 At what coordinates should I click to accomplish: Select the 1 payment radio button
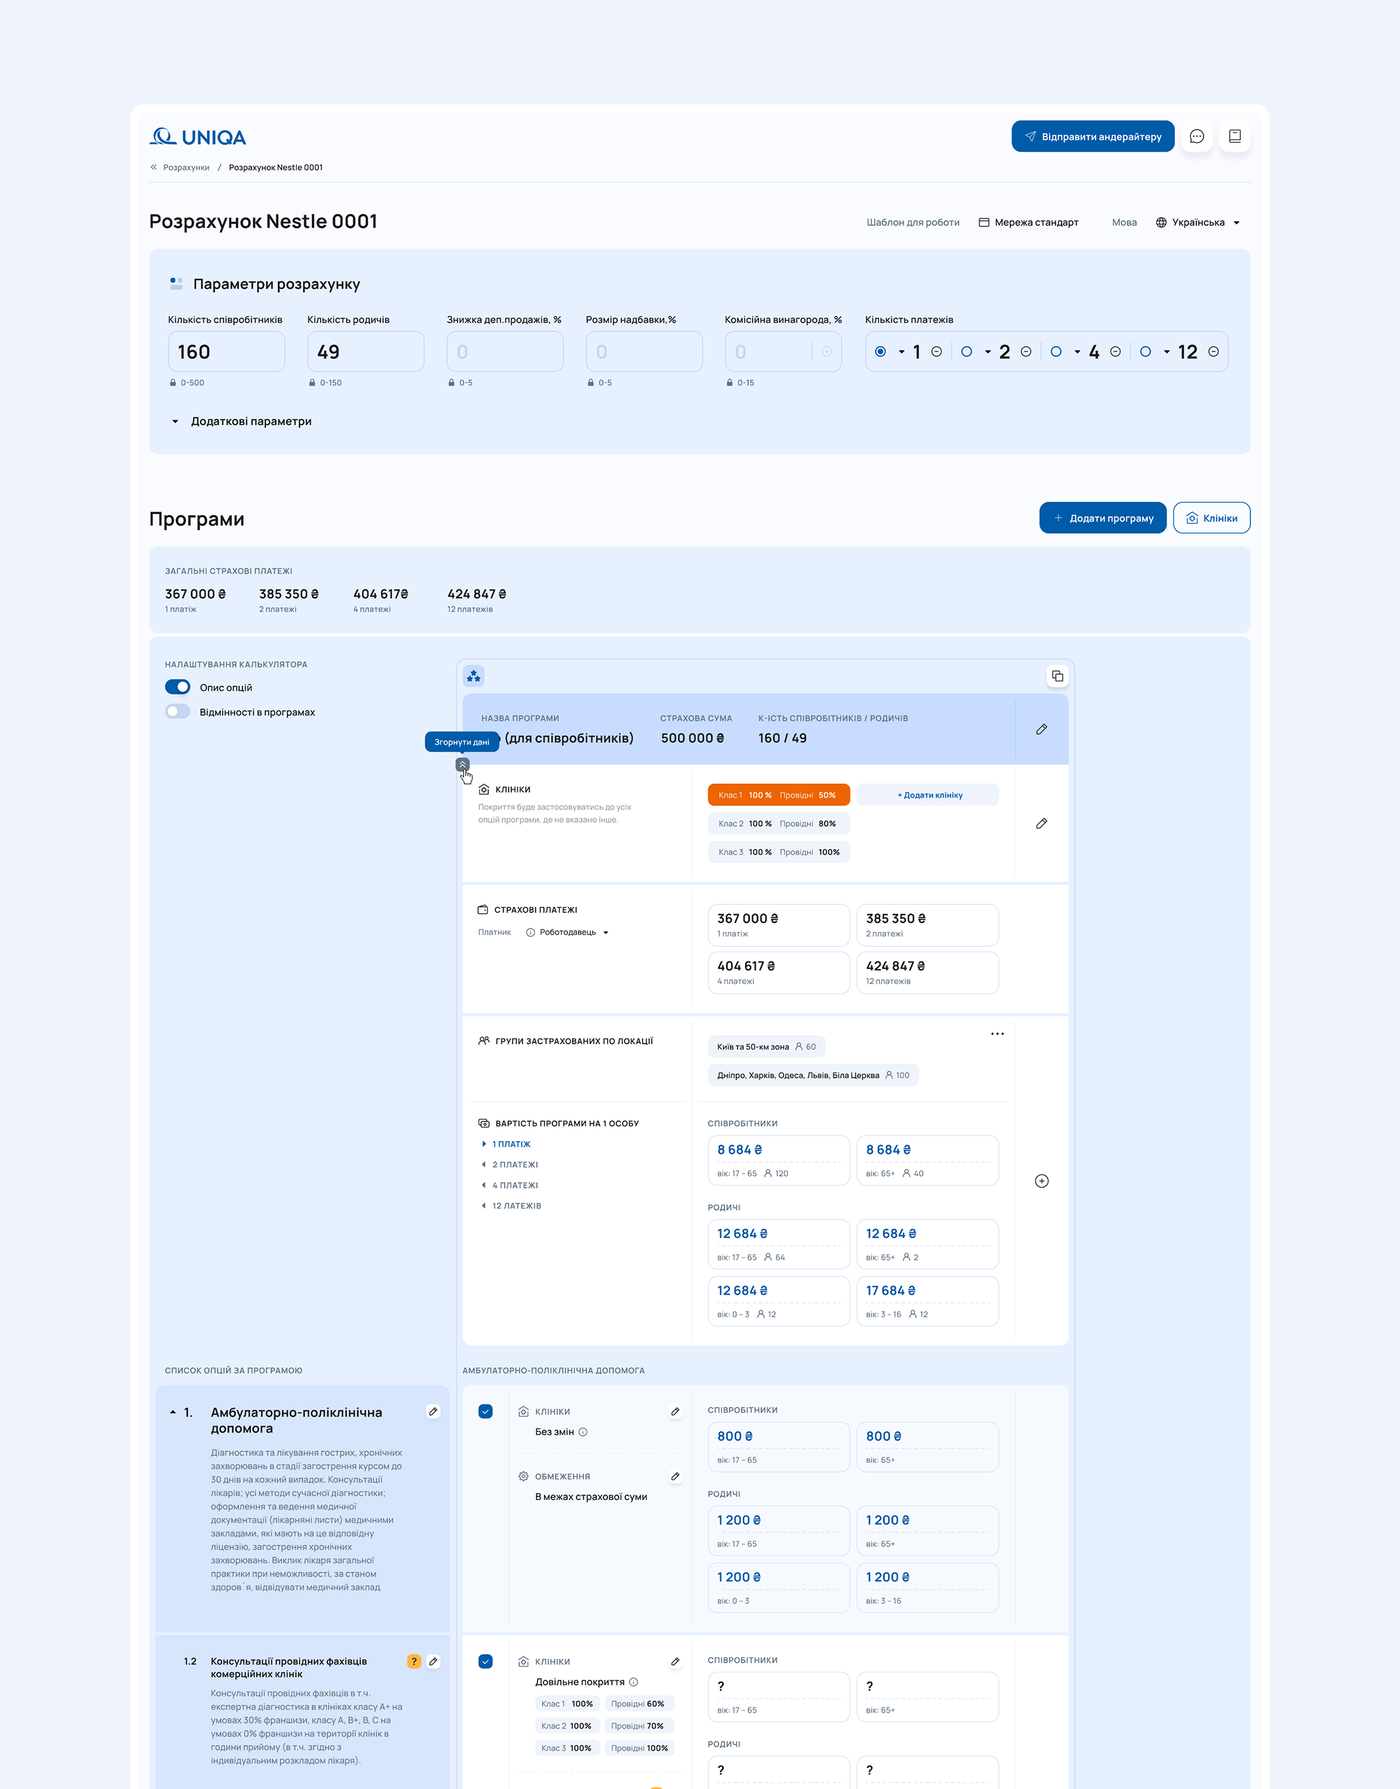pos(880,352)
